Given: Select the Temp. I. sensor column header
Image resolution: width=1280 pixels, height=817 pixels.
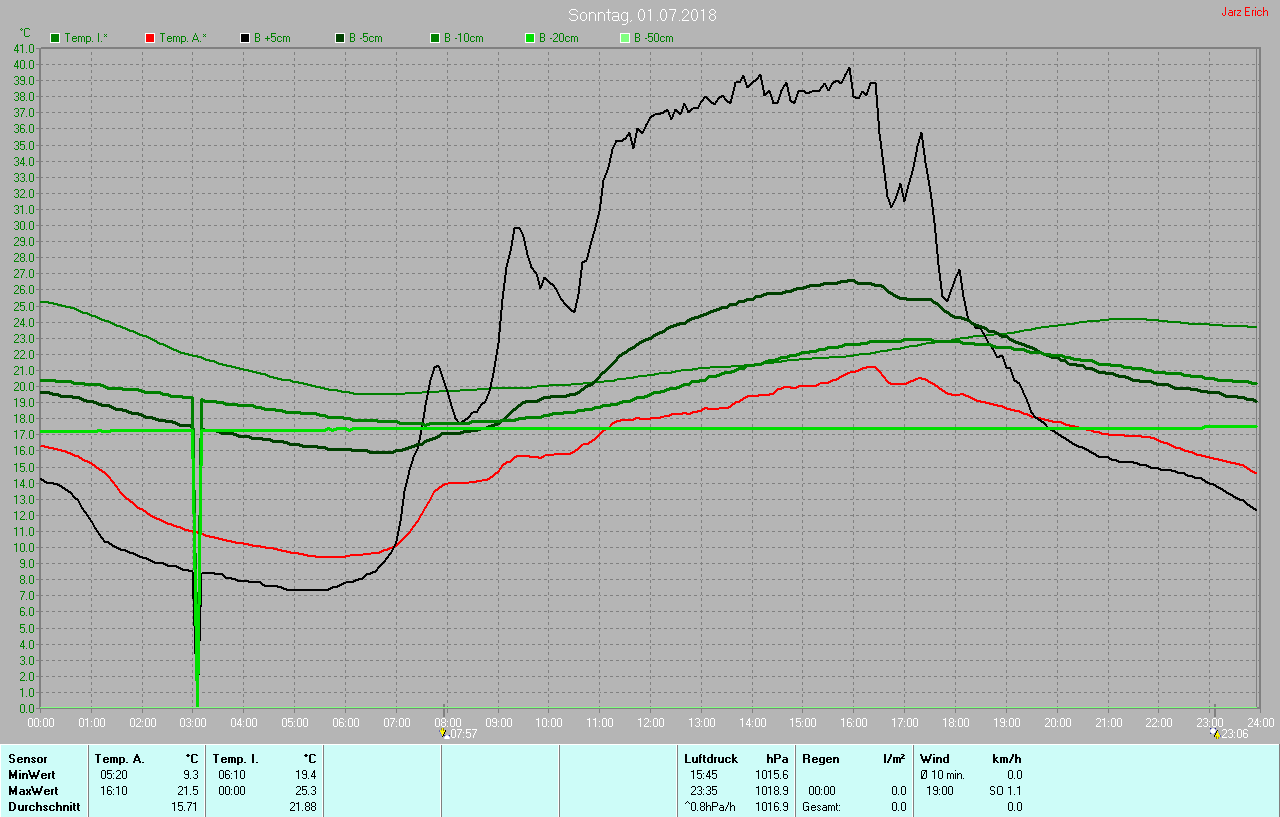Looking at the screenshot, I should (x=236, y=759).
